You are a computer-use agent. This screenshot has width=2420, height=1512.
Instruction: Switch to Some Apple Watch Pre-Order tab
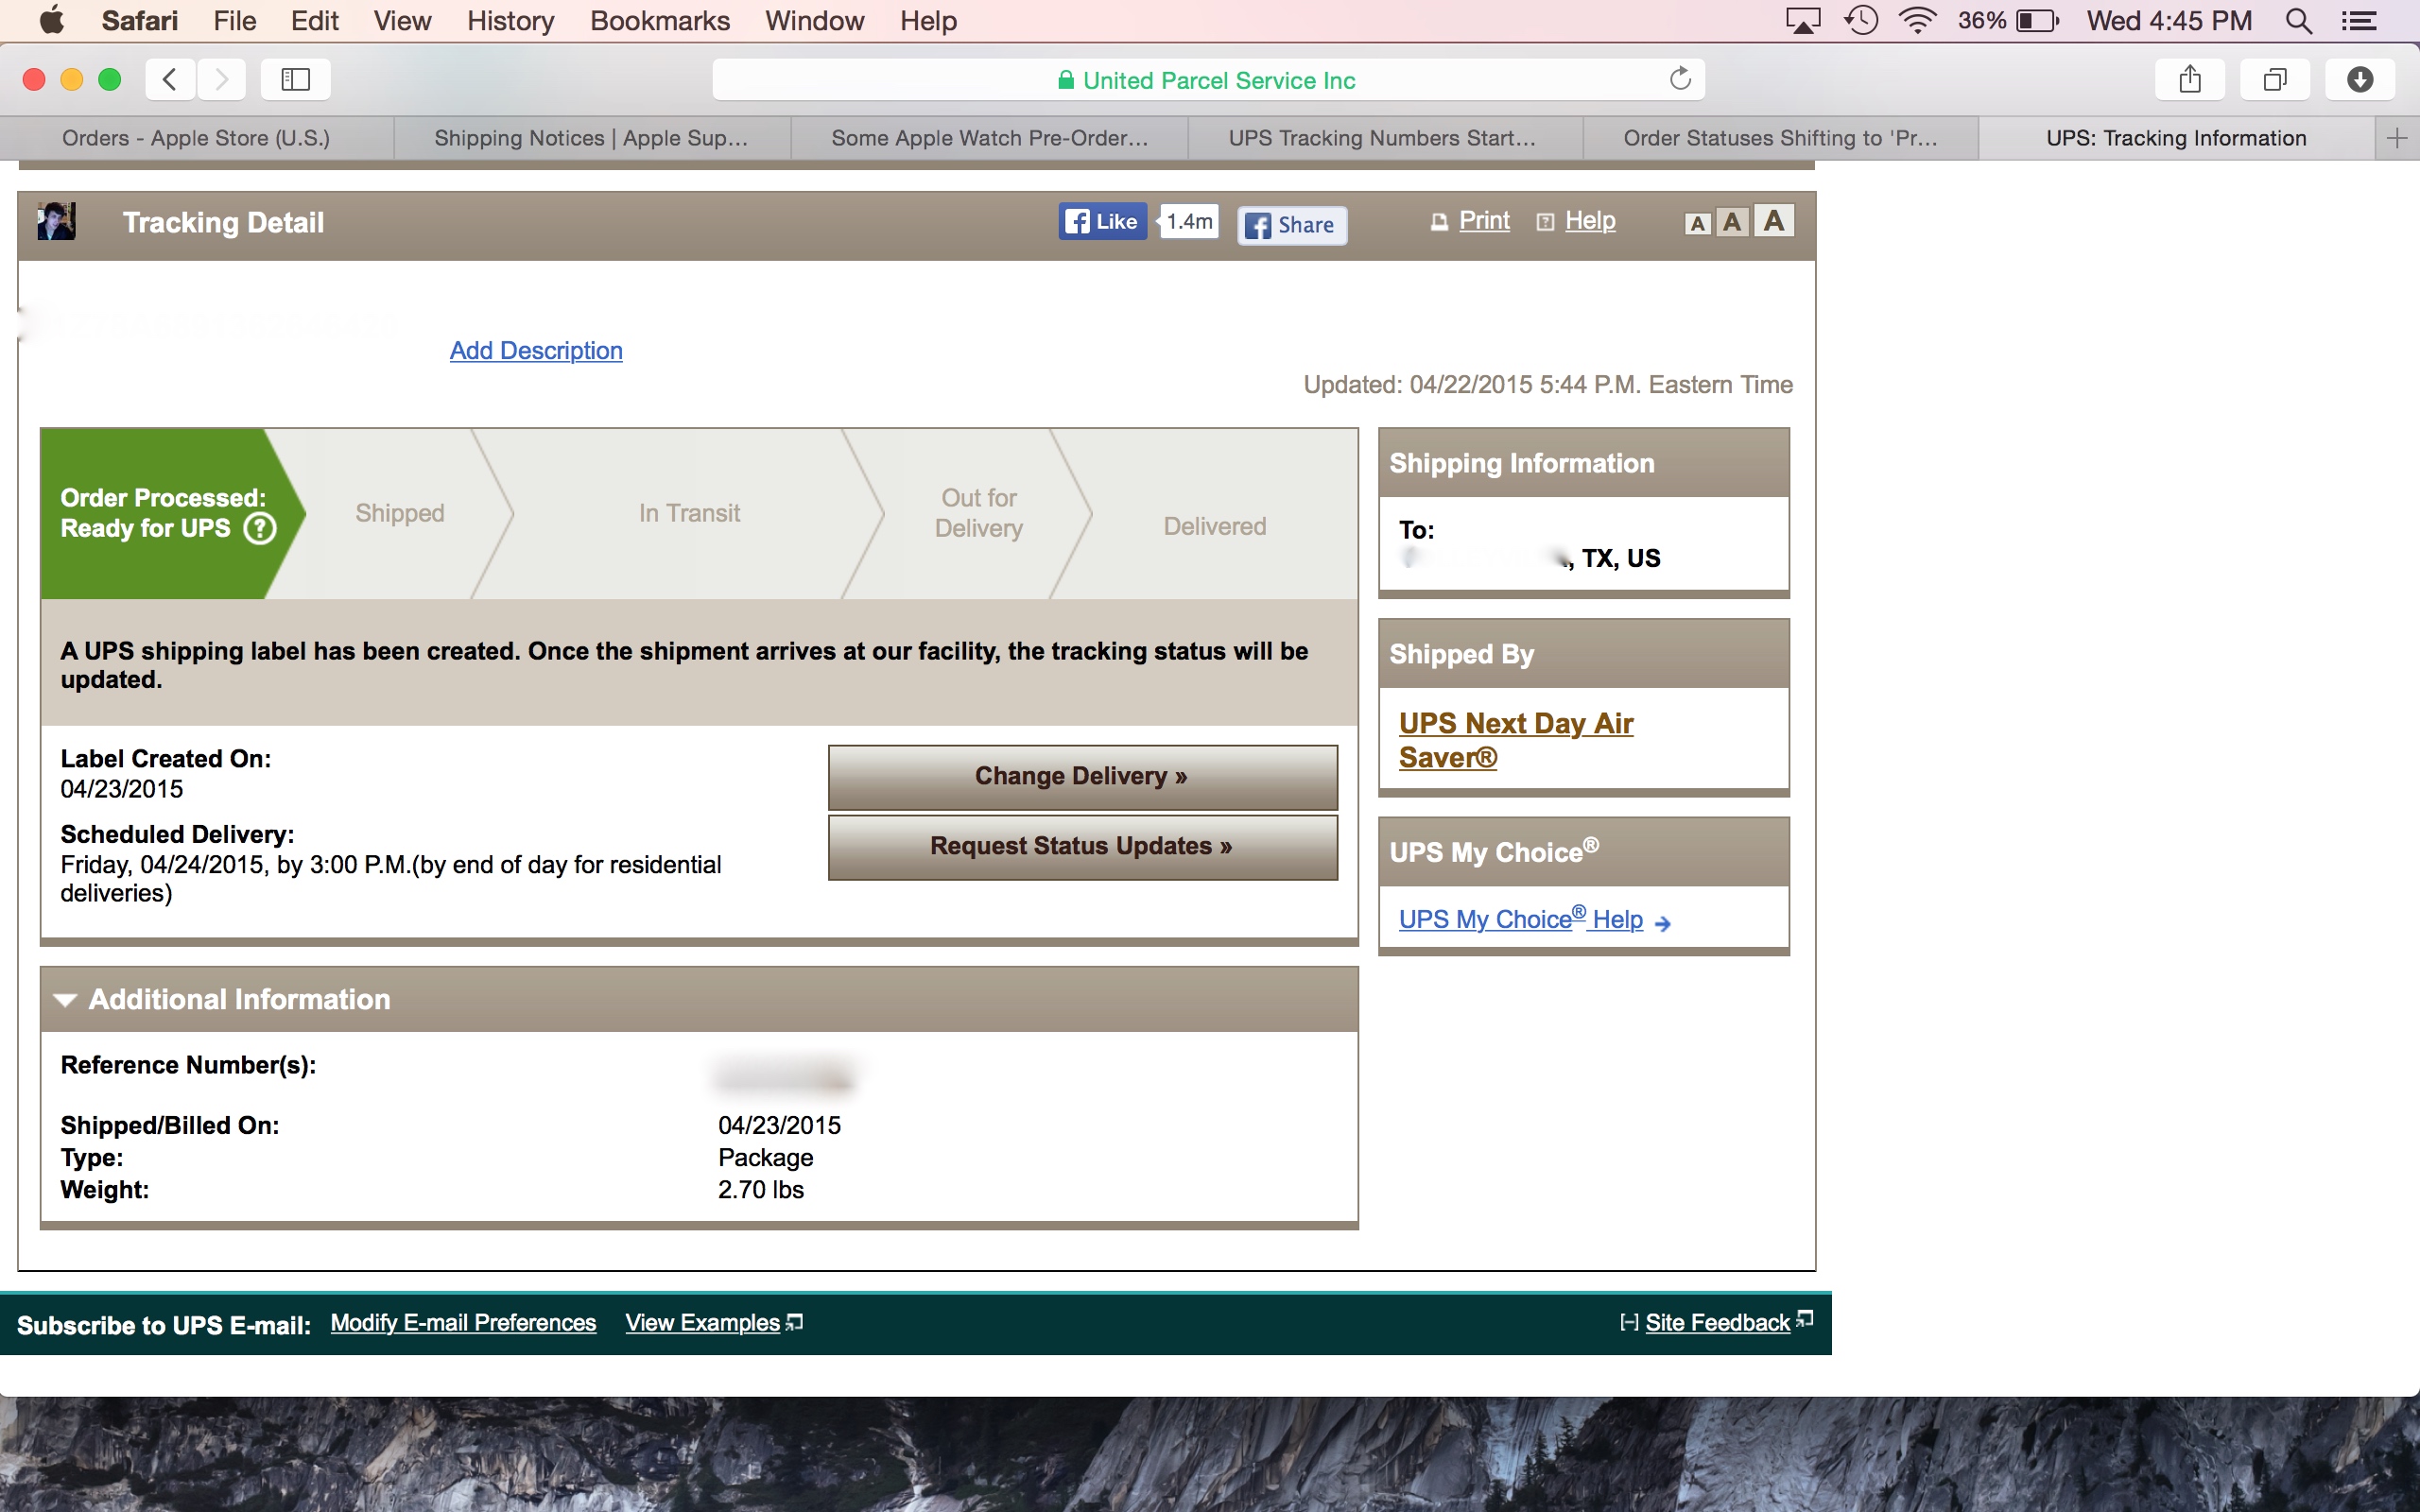click(989, 138)
